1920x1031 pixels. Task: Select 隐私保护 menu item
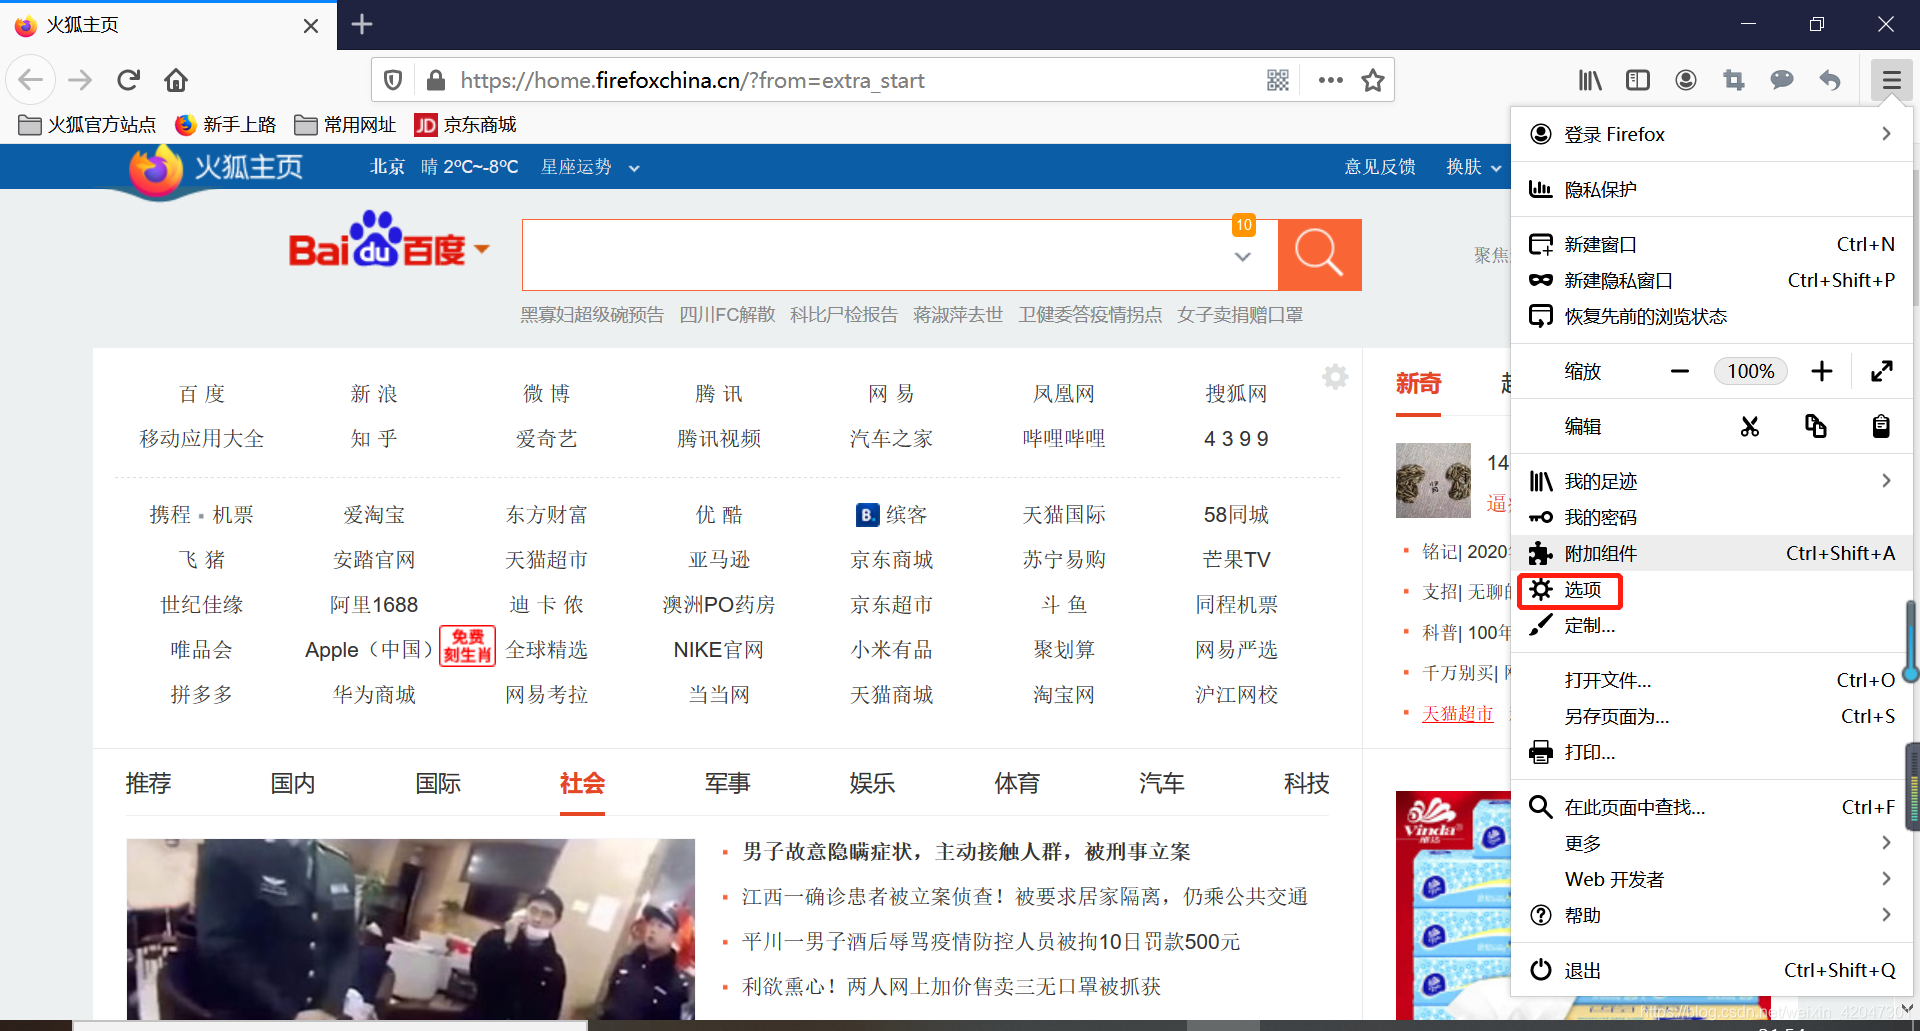tap(1711, 189)
